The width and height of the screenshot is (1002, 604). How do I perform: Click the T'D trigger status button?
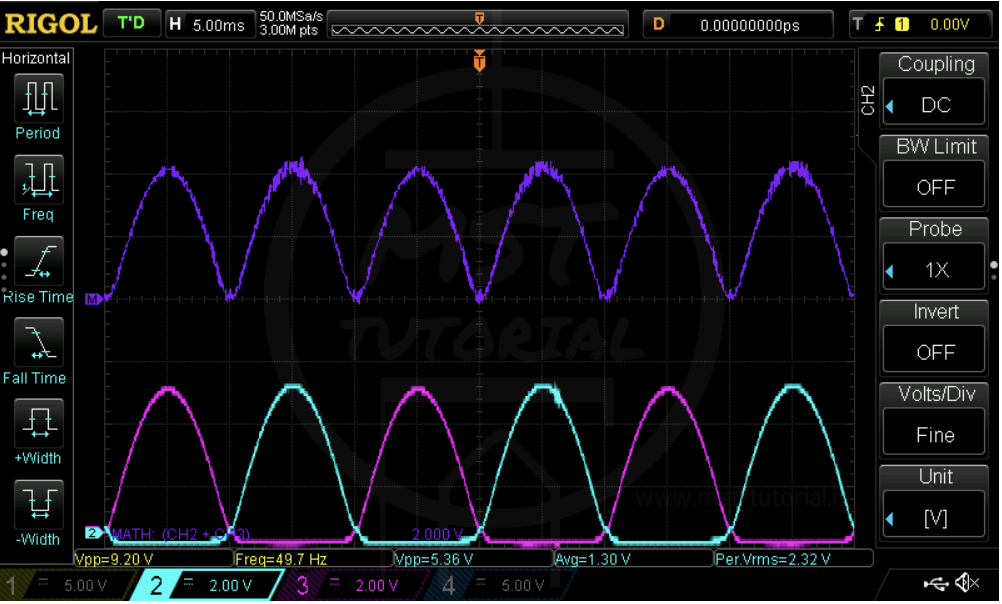click(131, 24)
